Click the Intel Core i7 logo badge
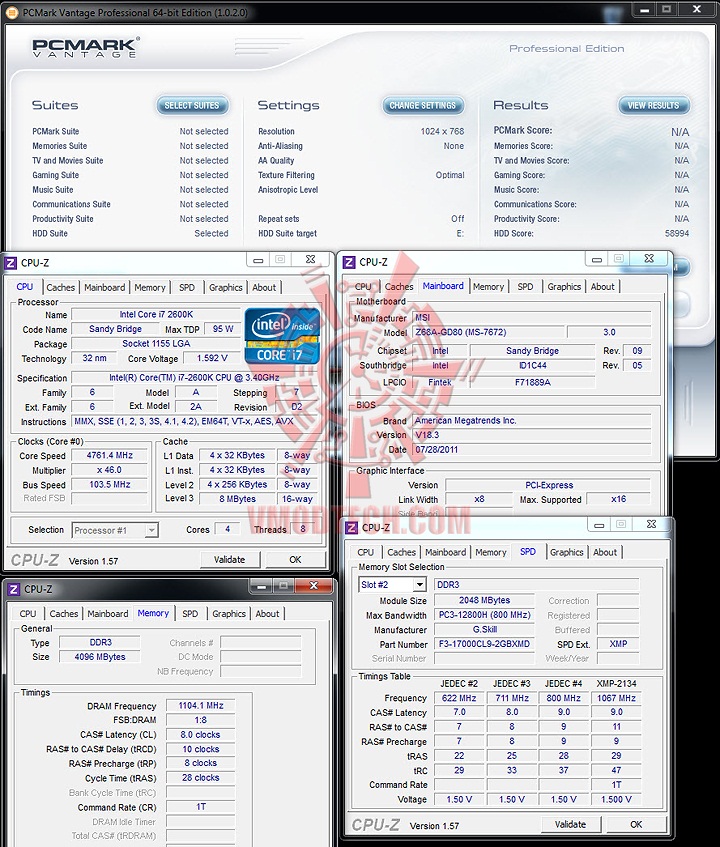This screenshot has width=720, height=847. click(282, 336)
